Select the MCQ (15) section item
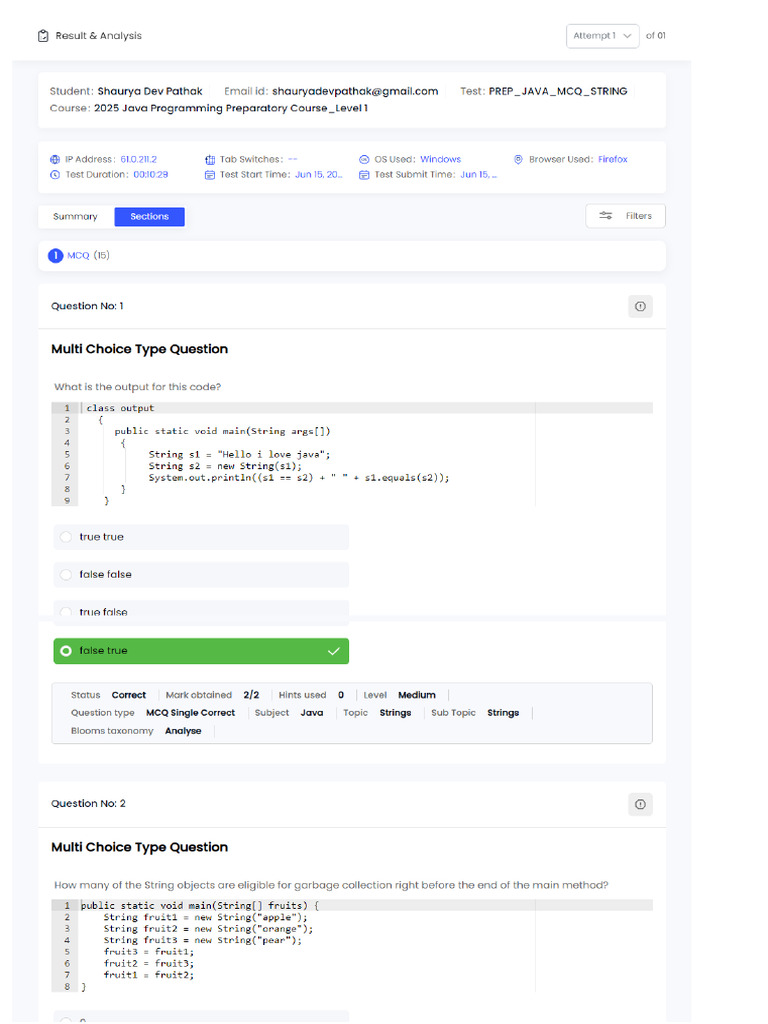 [x=79, y=256]
